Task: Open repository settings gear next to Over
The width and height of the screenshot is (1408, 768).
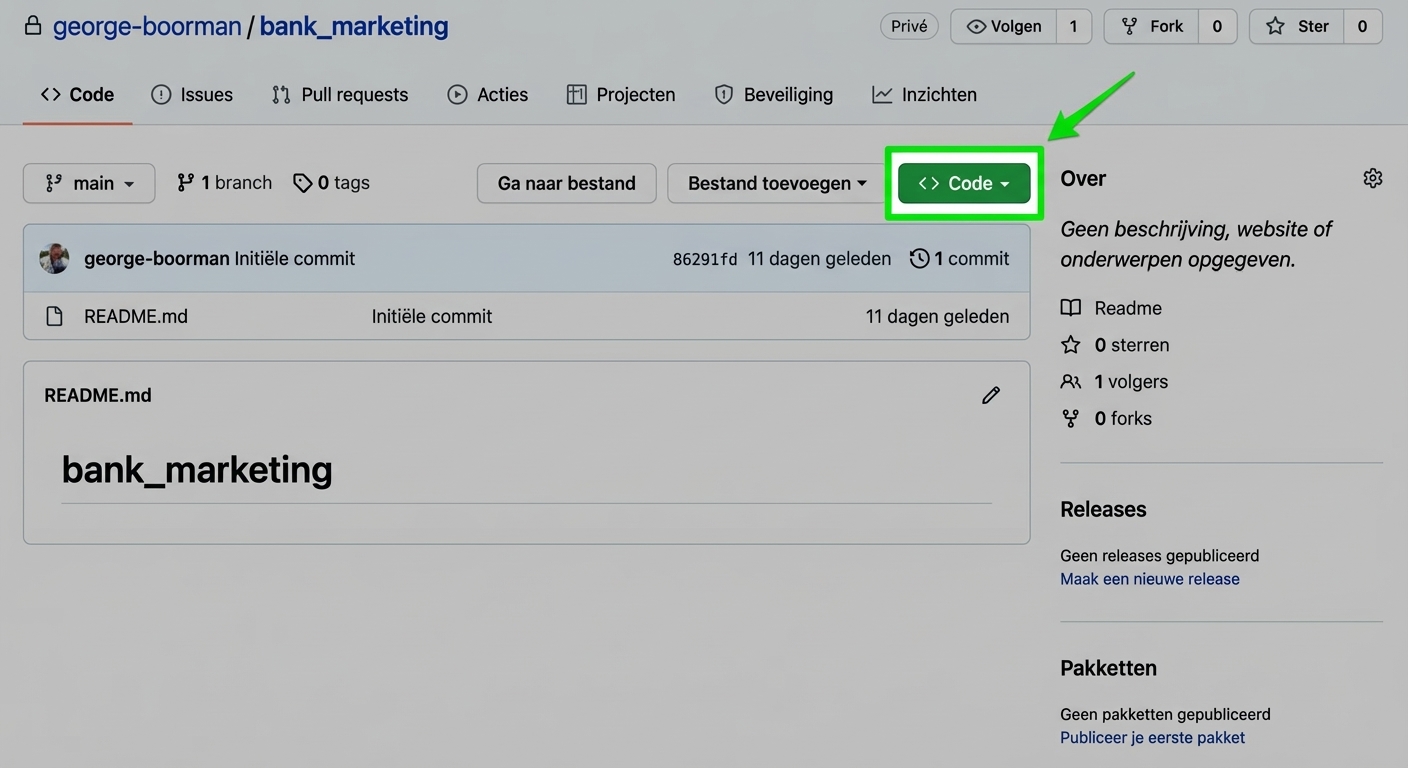Action: point(1373,178)
